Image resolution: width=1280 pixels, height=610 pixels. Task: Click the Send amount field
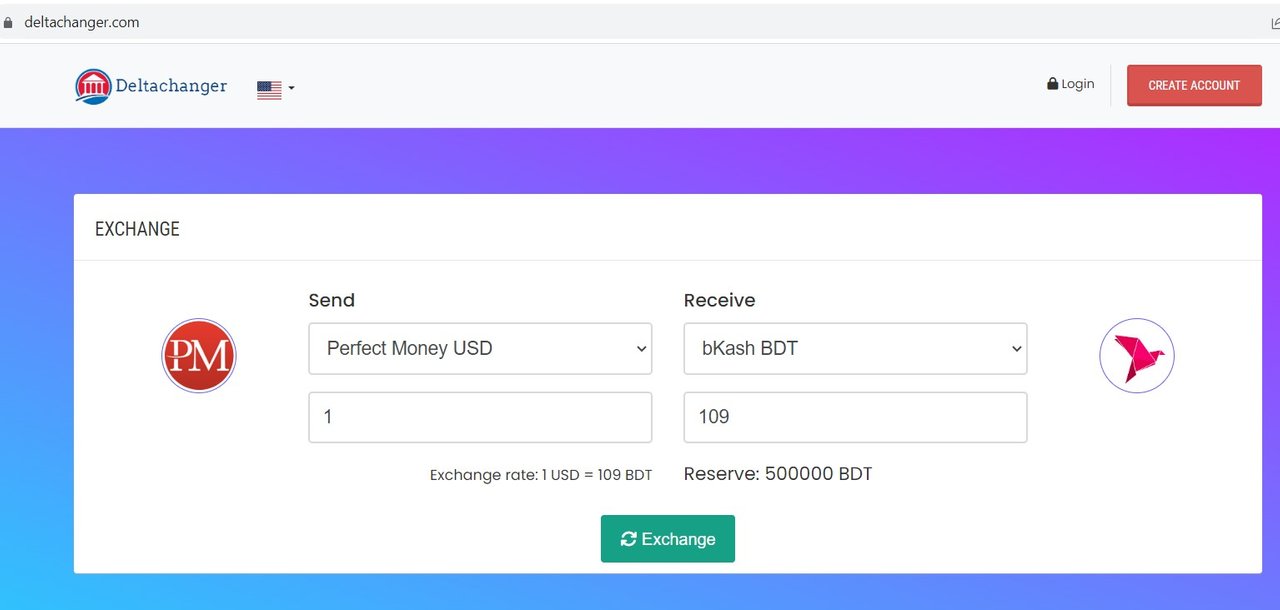pyautogui.click(x=480, y=417)
